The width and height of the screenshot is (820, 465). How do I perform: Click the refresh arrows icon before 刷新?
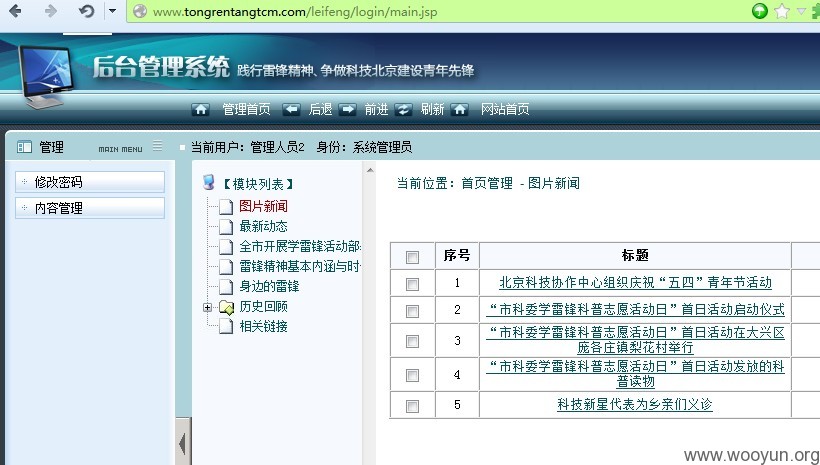[403, 109]
